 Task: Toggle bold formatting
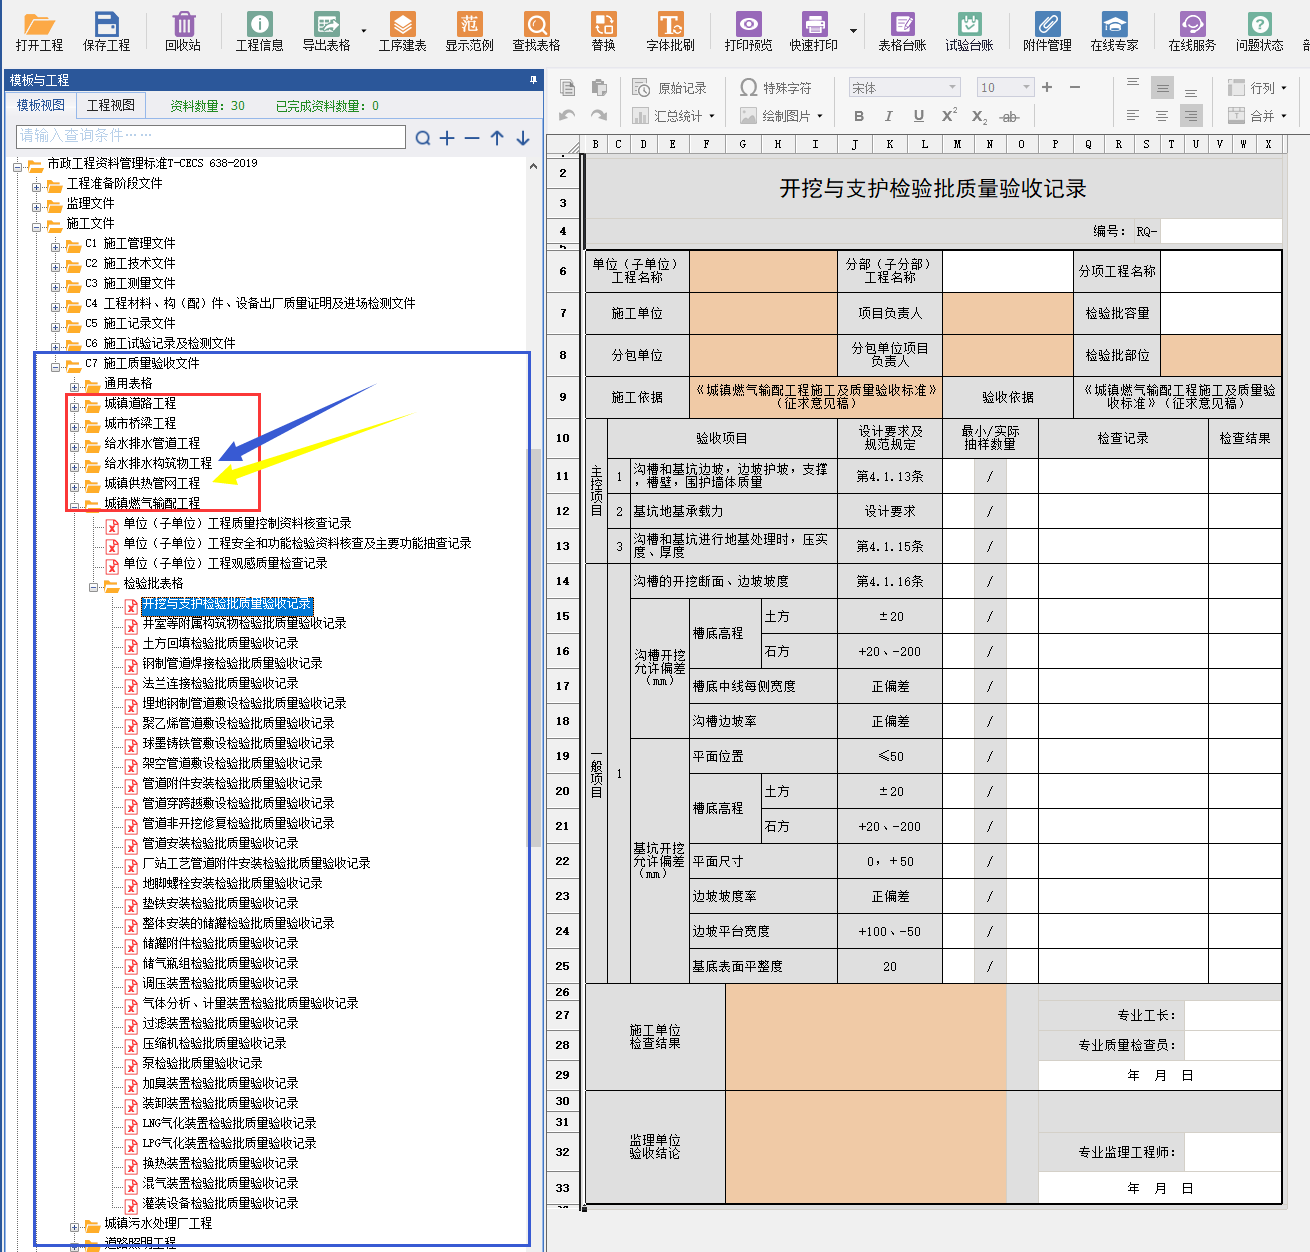(x=859, y=116)
